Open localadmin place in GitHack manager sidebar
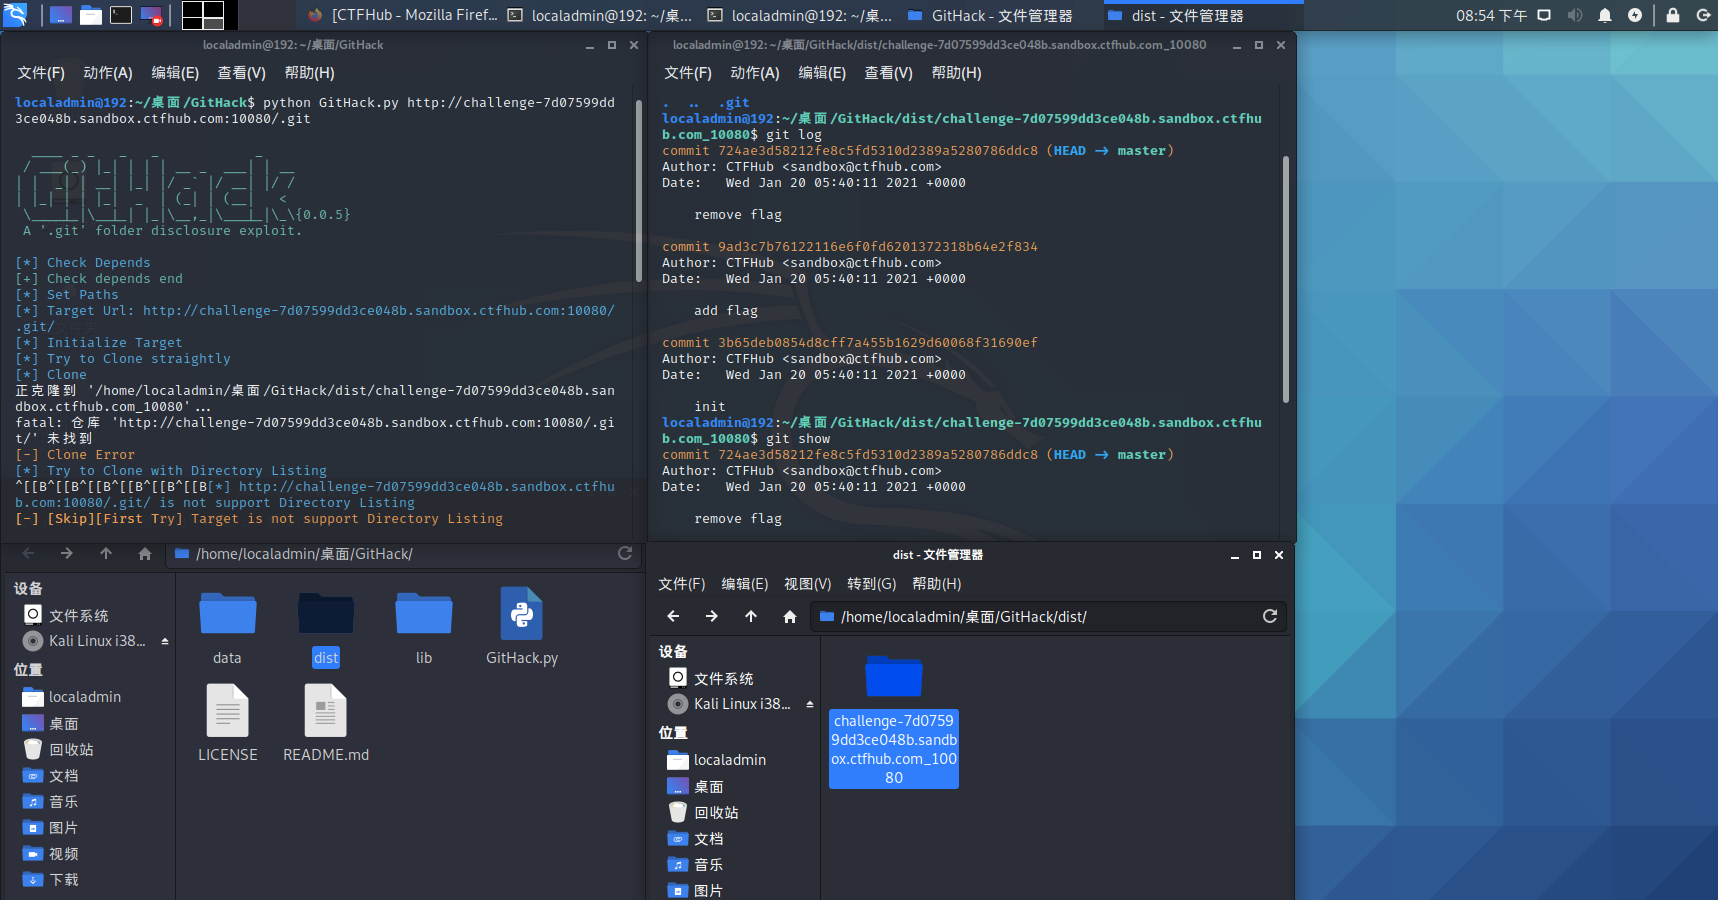 85,697
